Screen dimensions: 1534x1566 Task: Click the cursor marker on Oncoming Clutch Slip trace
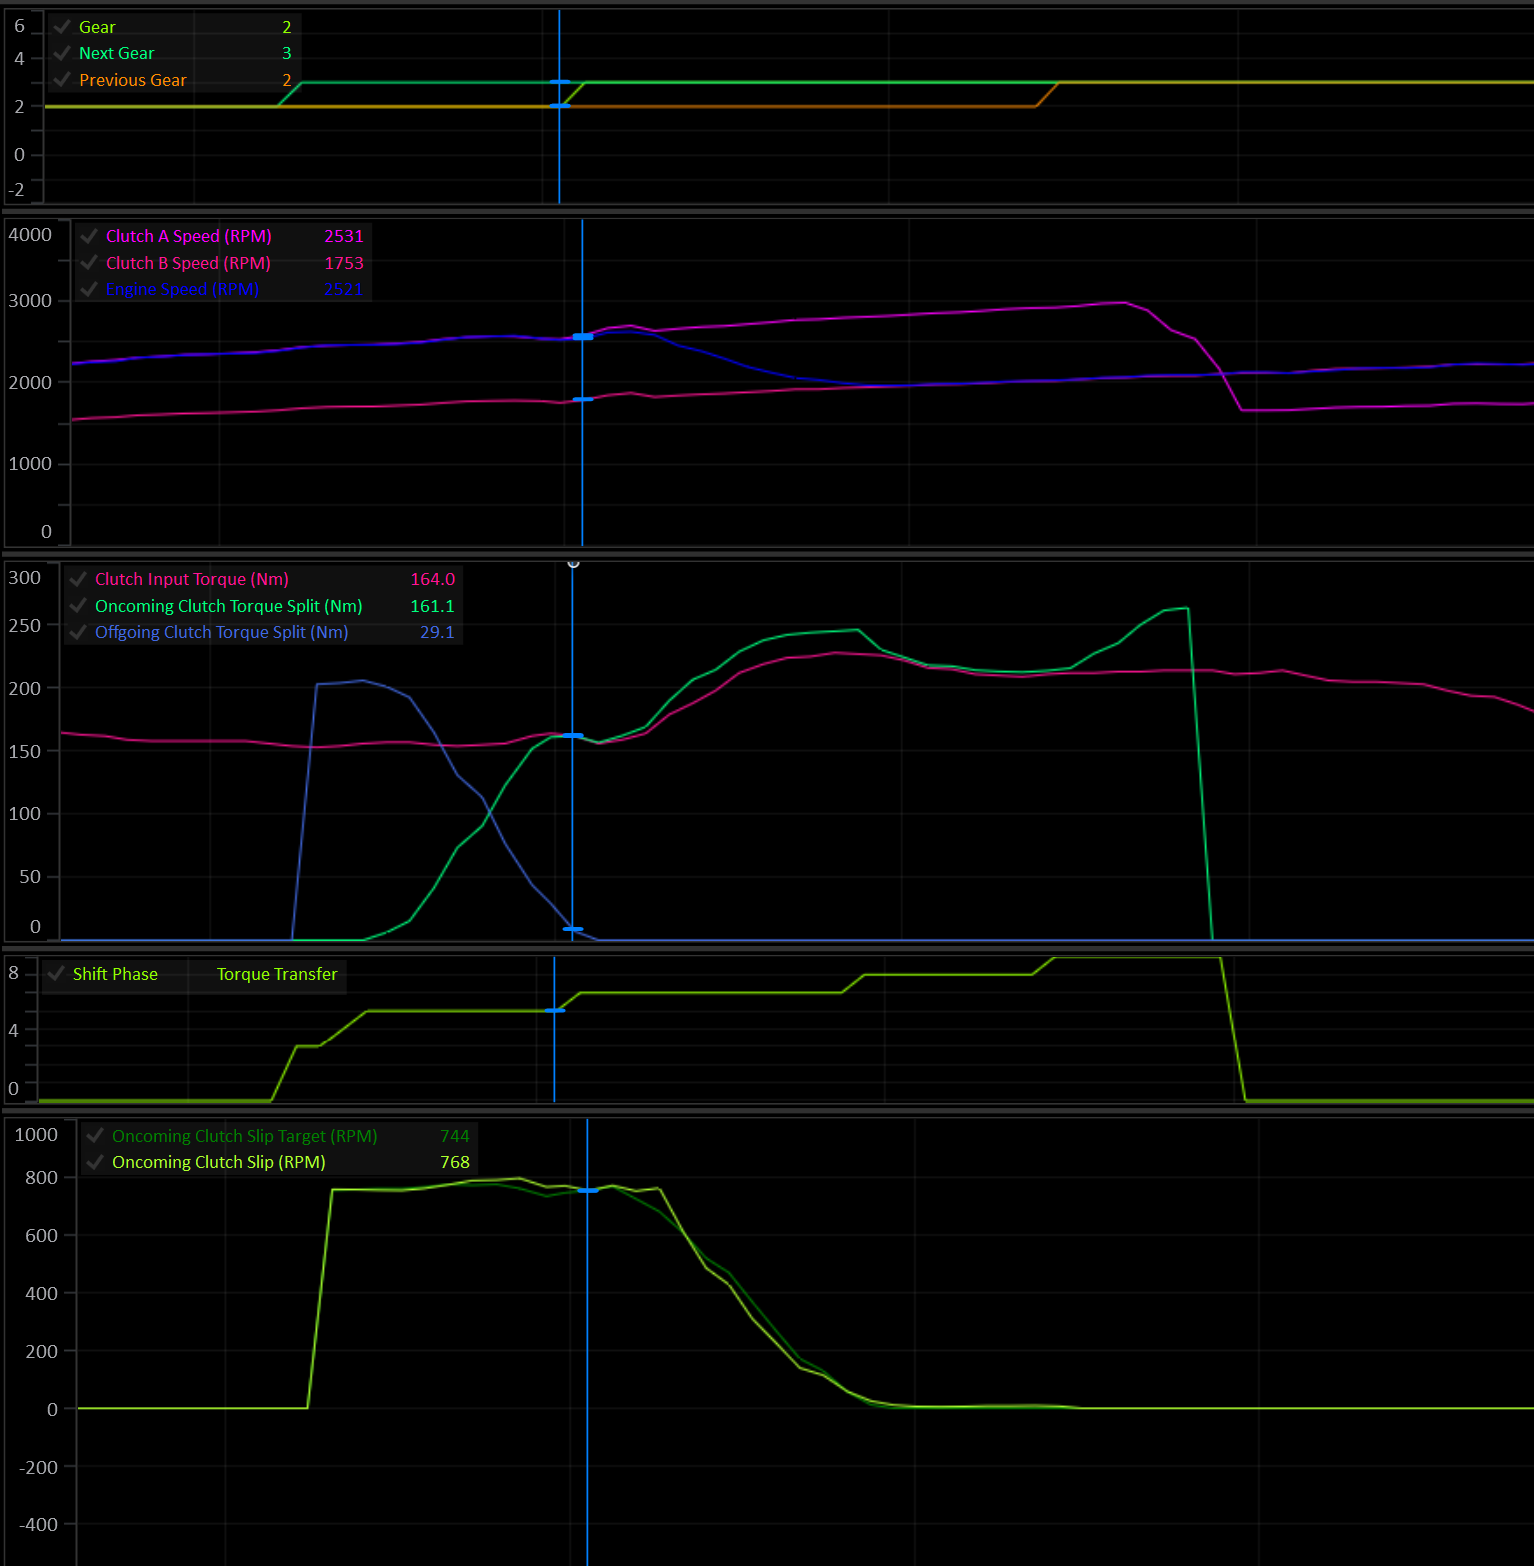pyautogui.click(x=588, y=1190)
